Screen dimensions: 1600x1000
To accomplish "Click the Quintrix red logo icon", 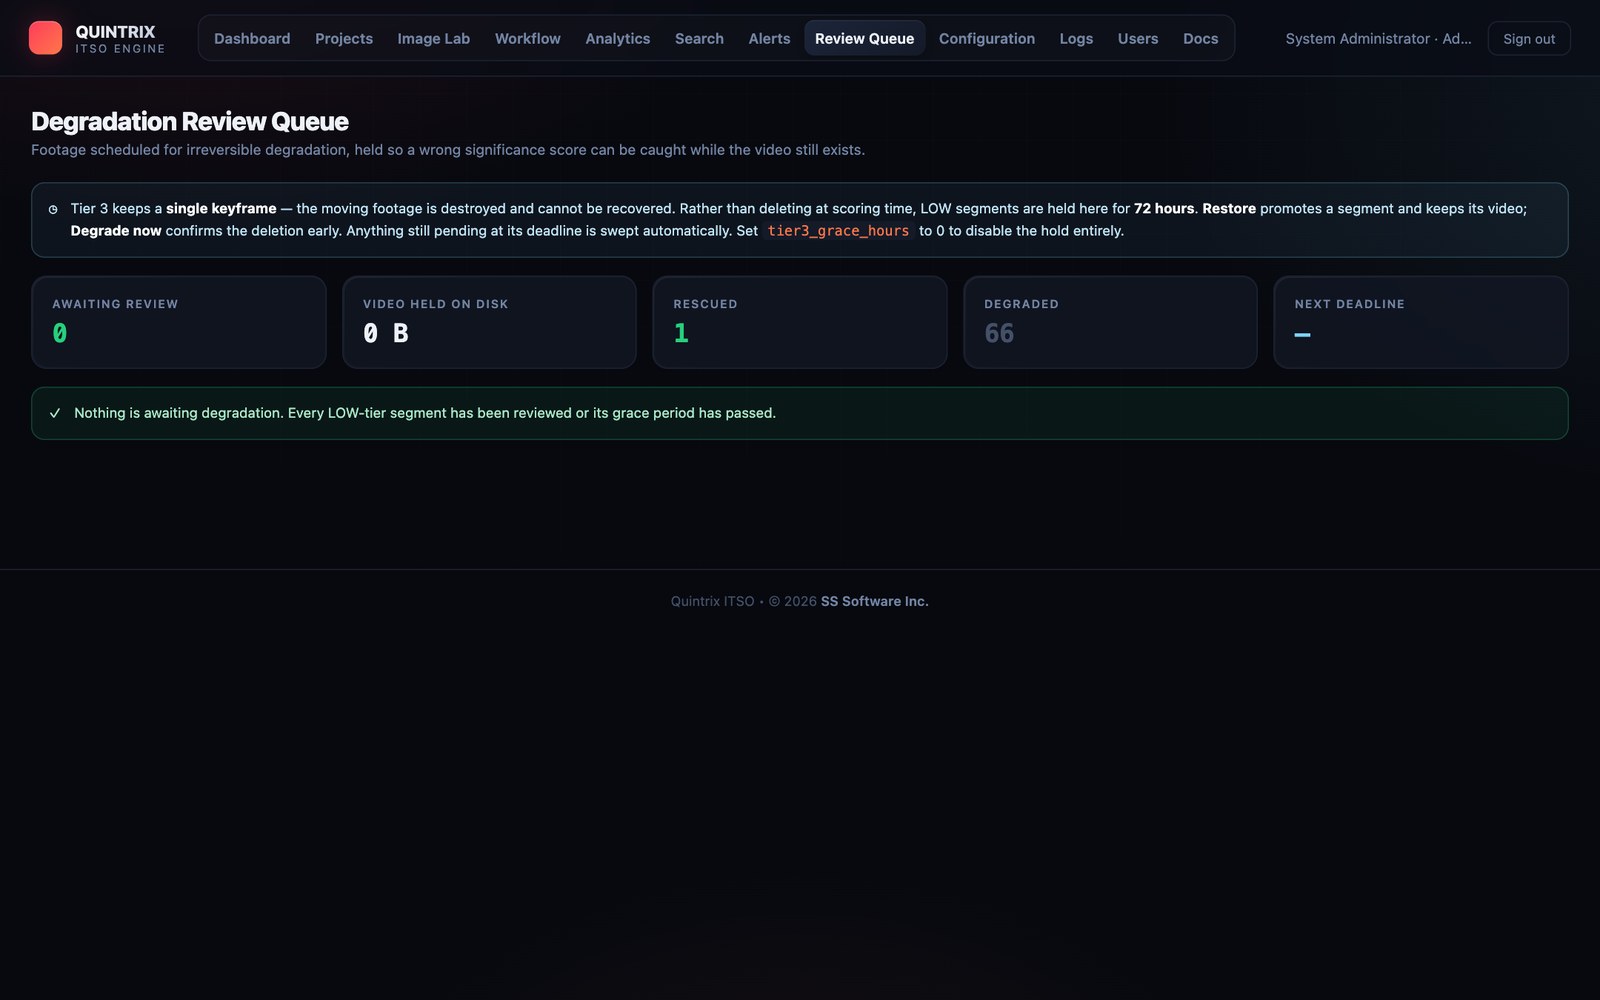I will pos(45,38).
